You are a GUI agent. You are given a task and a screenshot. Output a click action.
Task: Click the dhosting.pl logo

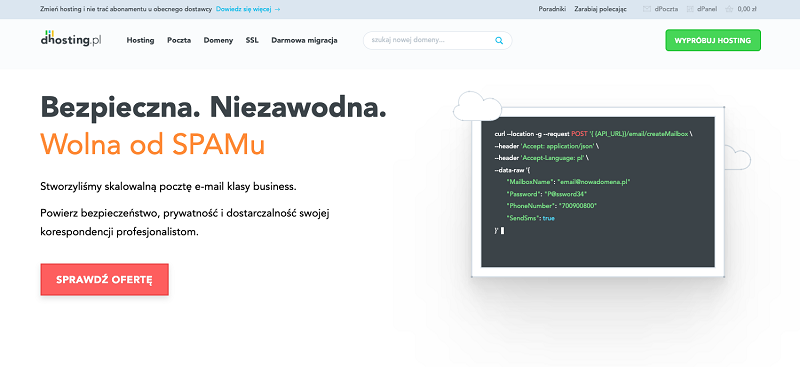click(71, 39)
